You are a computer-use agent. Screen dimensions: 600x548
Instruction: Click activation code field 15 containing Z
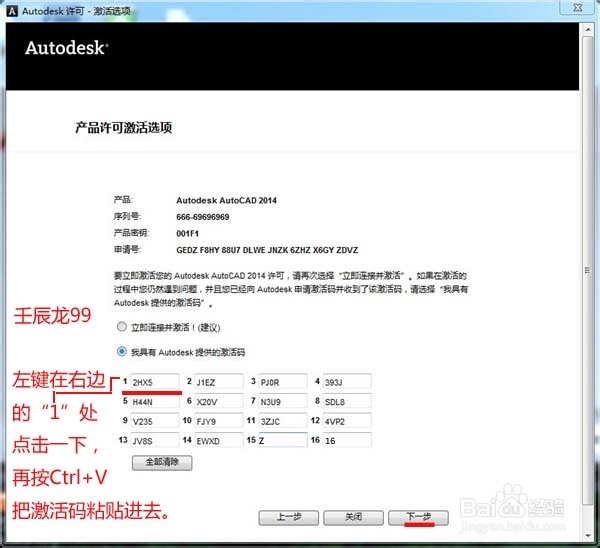tap(283, 440)
